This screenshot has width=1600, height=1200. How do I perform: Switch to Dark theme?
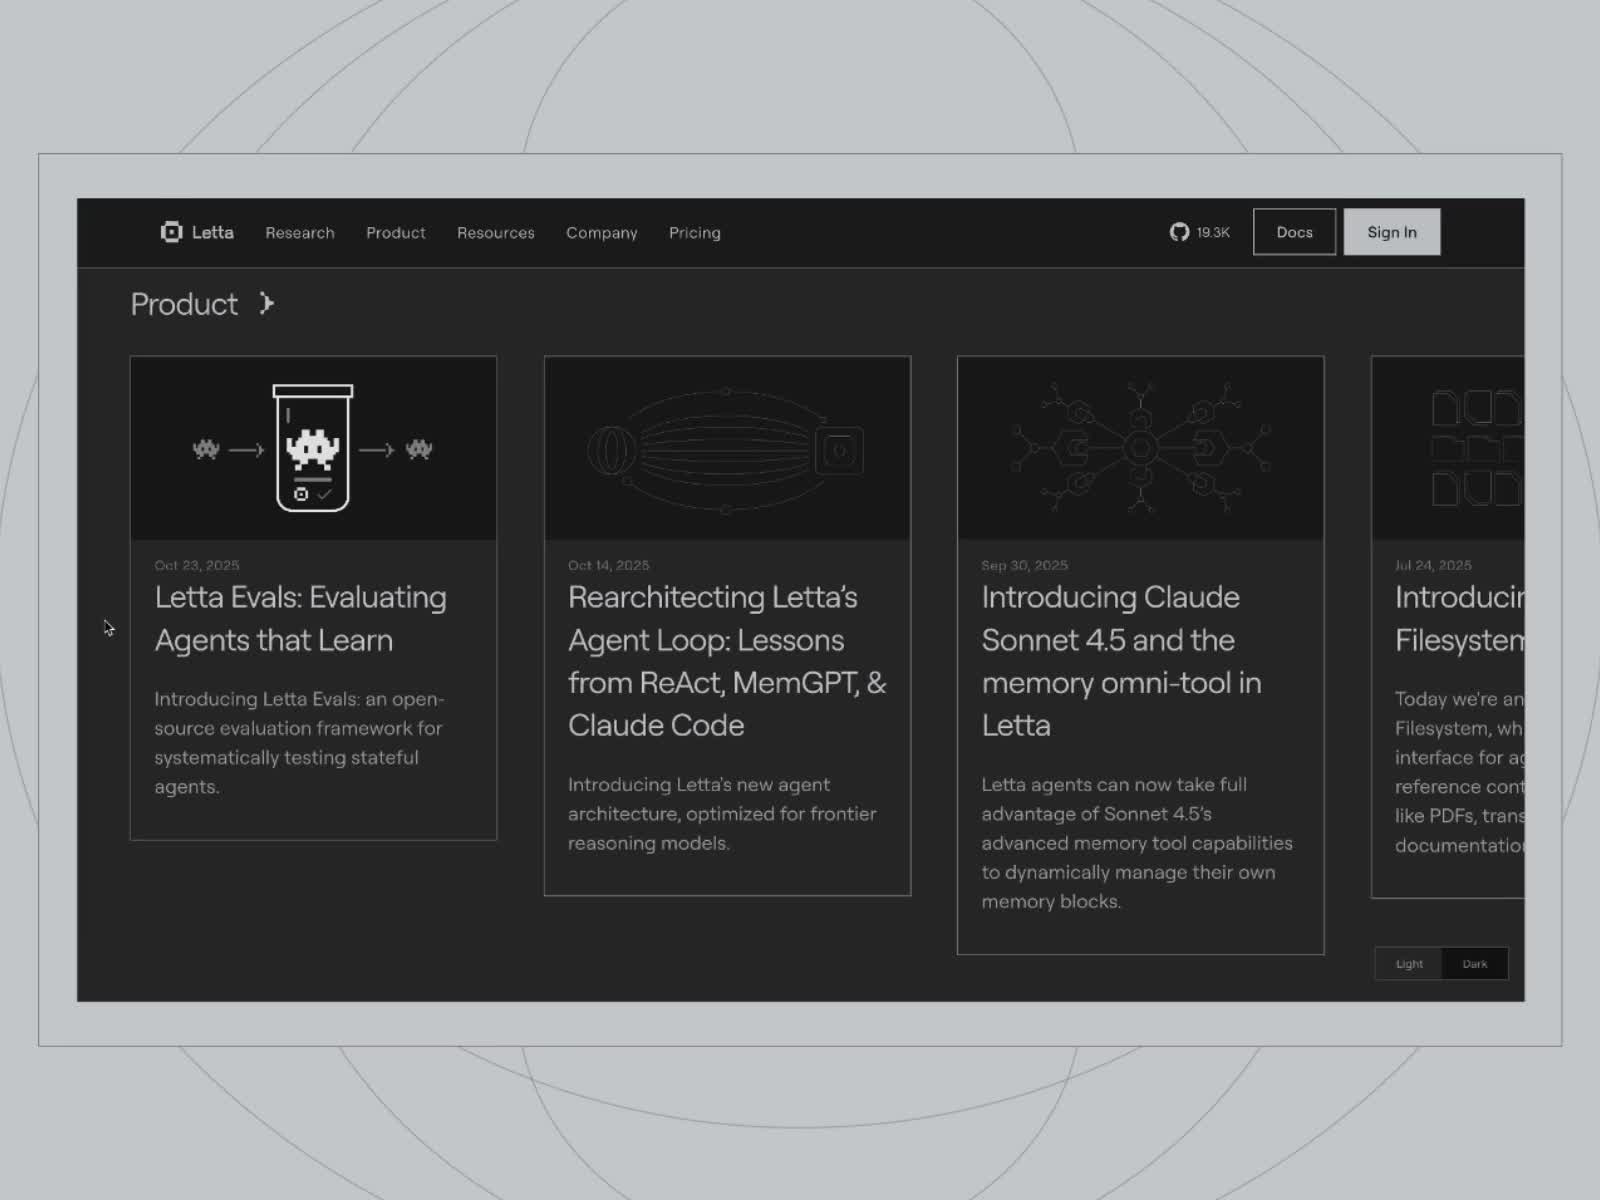point(1474,964)
